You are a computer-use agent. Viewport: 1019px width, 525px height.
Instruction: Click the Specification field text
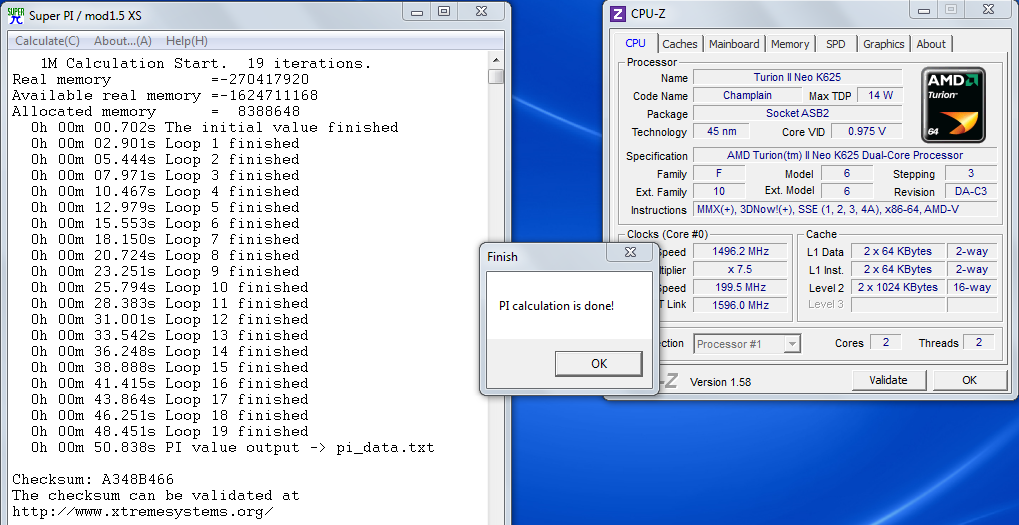[x=845, y=155]
